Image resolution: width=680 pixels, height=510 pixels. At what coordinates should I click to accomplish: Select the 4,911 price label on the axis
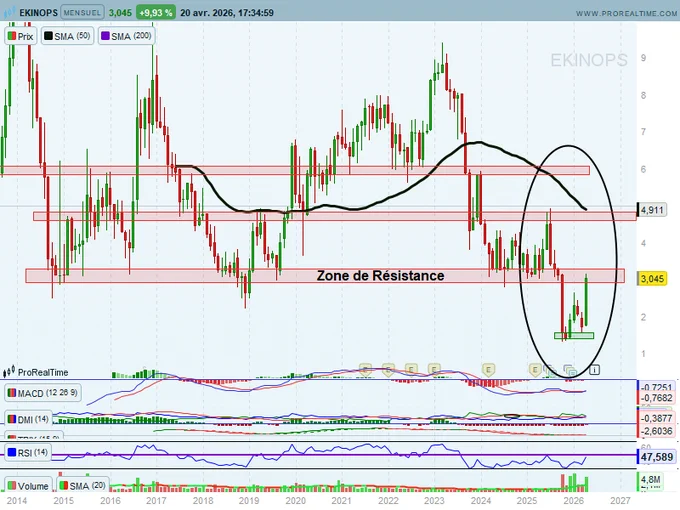pos(652,210)
